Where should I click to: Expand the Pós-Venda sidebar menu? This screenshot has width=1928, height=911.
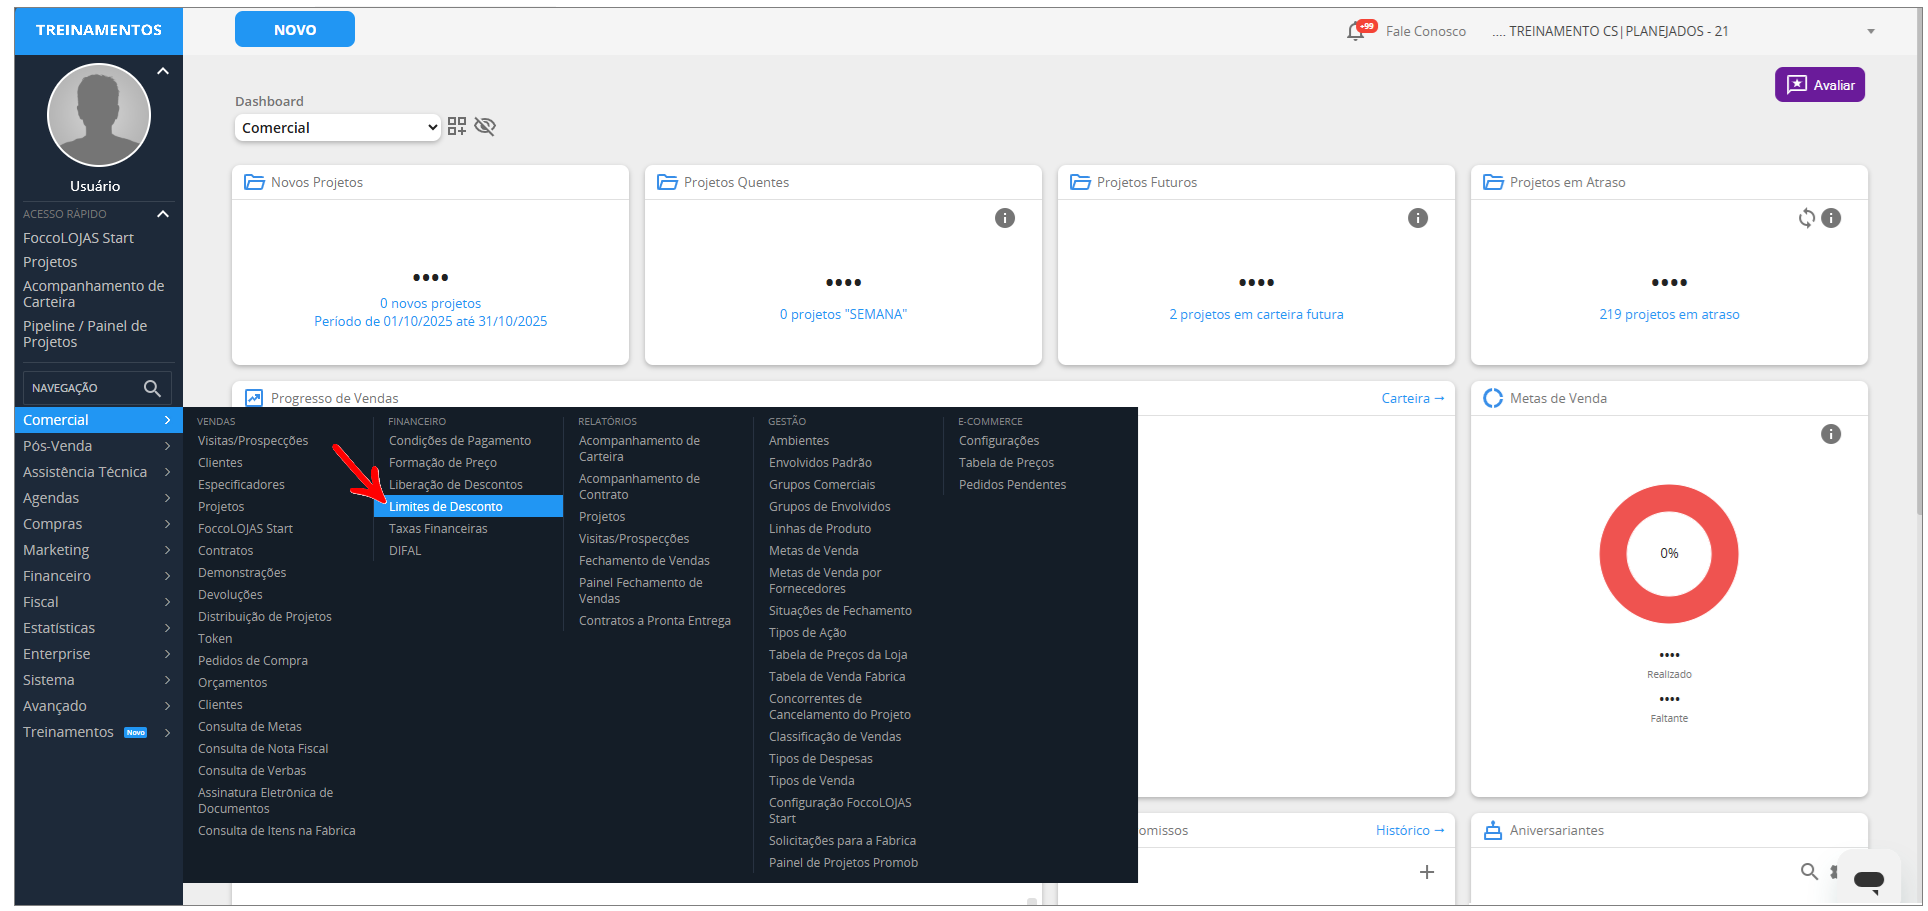pyautogui.click(x=98, y=446)
